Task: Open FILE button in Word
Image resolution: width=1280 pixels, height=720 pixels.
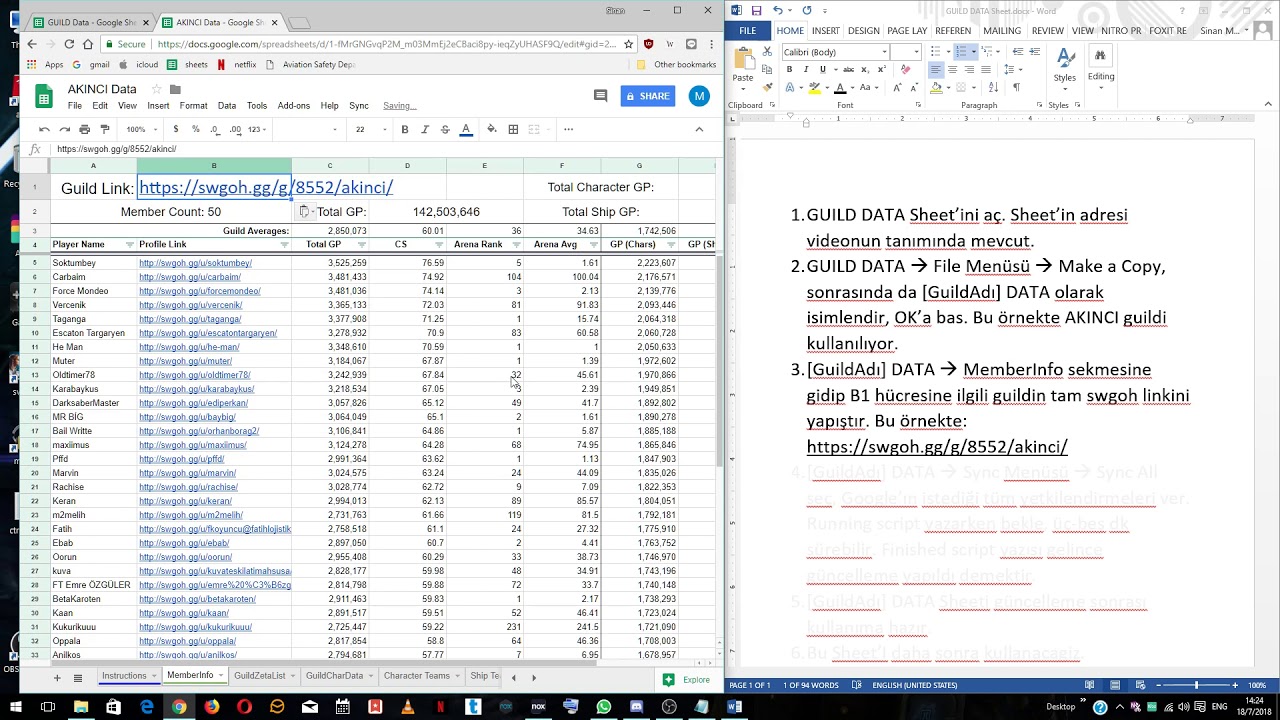Action: (x=748, y=31)
